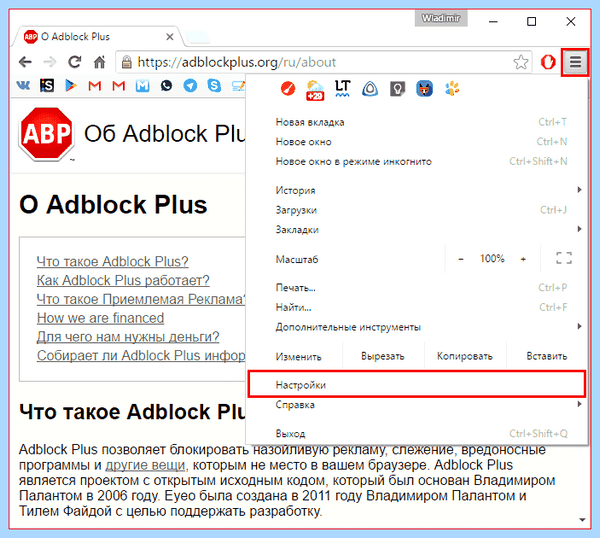Click the '100%' zoom value
Viewport: 600px width, 538px height.
[492, 259]
